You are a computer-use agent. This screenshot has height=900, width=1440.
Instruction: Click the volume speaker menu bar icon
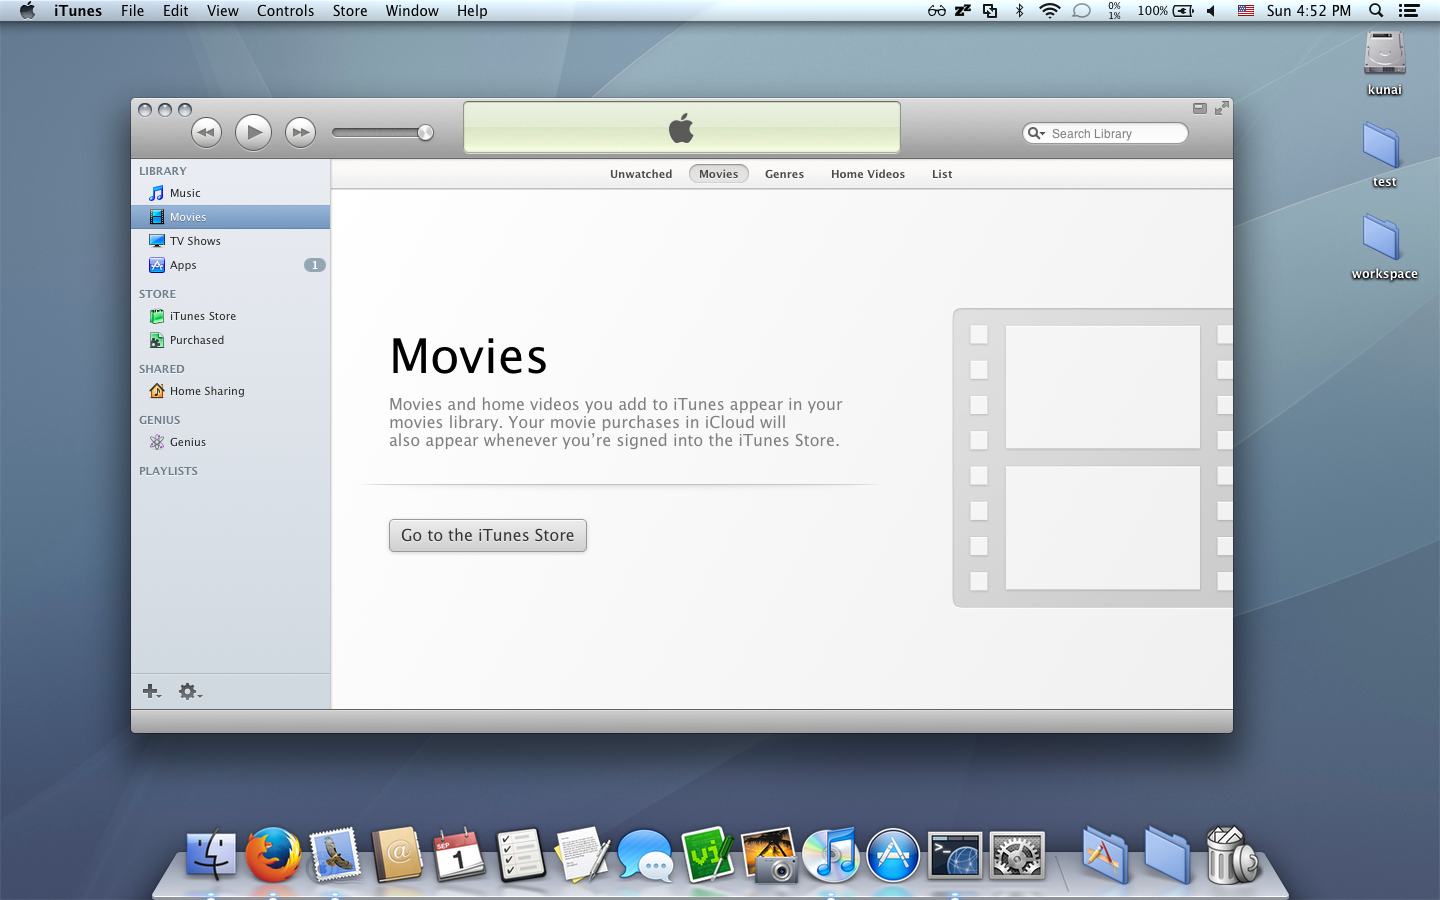pos(1211,11)
